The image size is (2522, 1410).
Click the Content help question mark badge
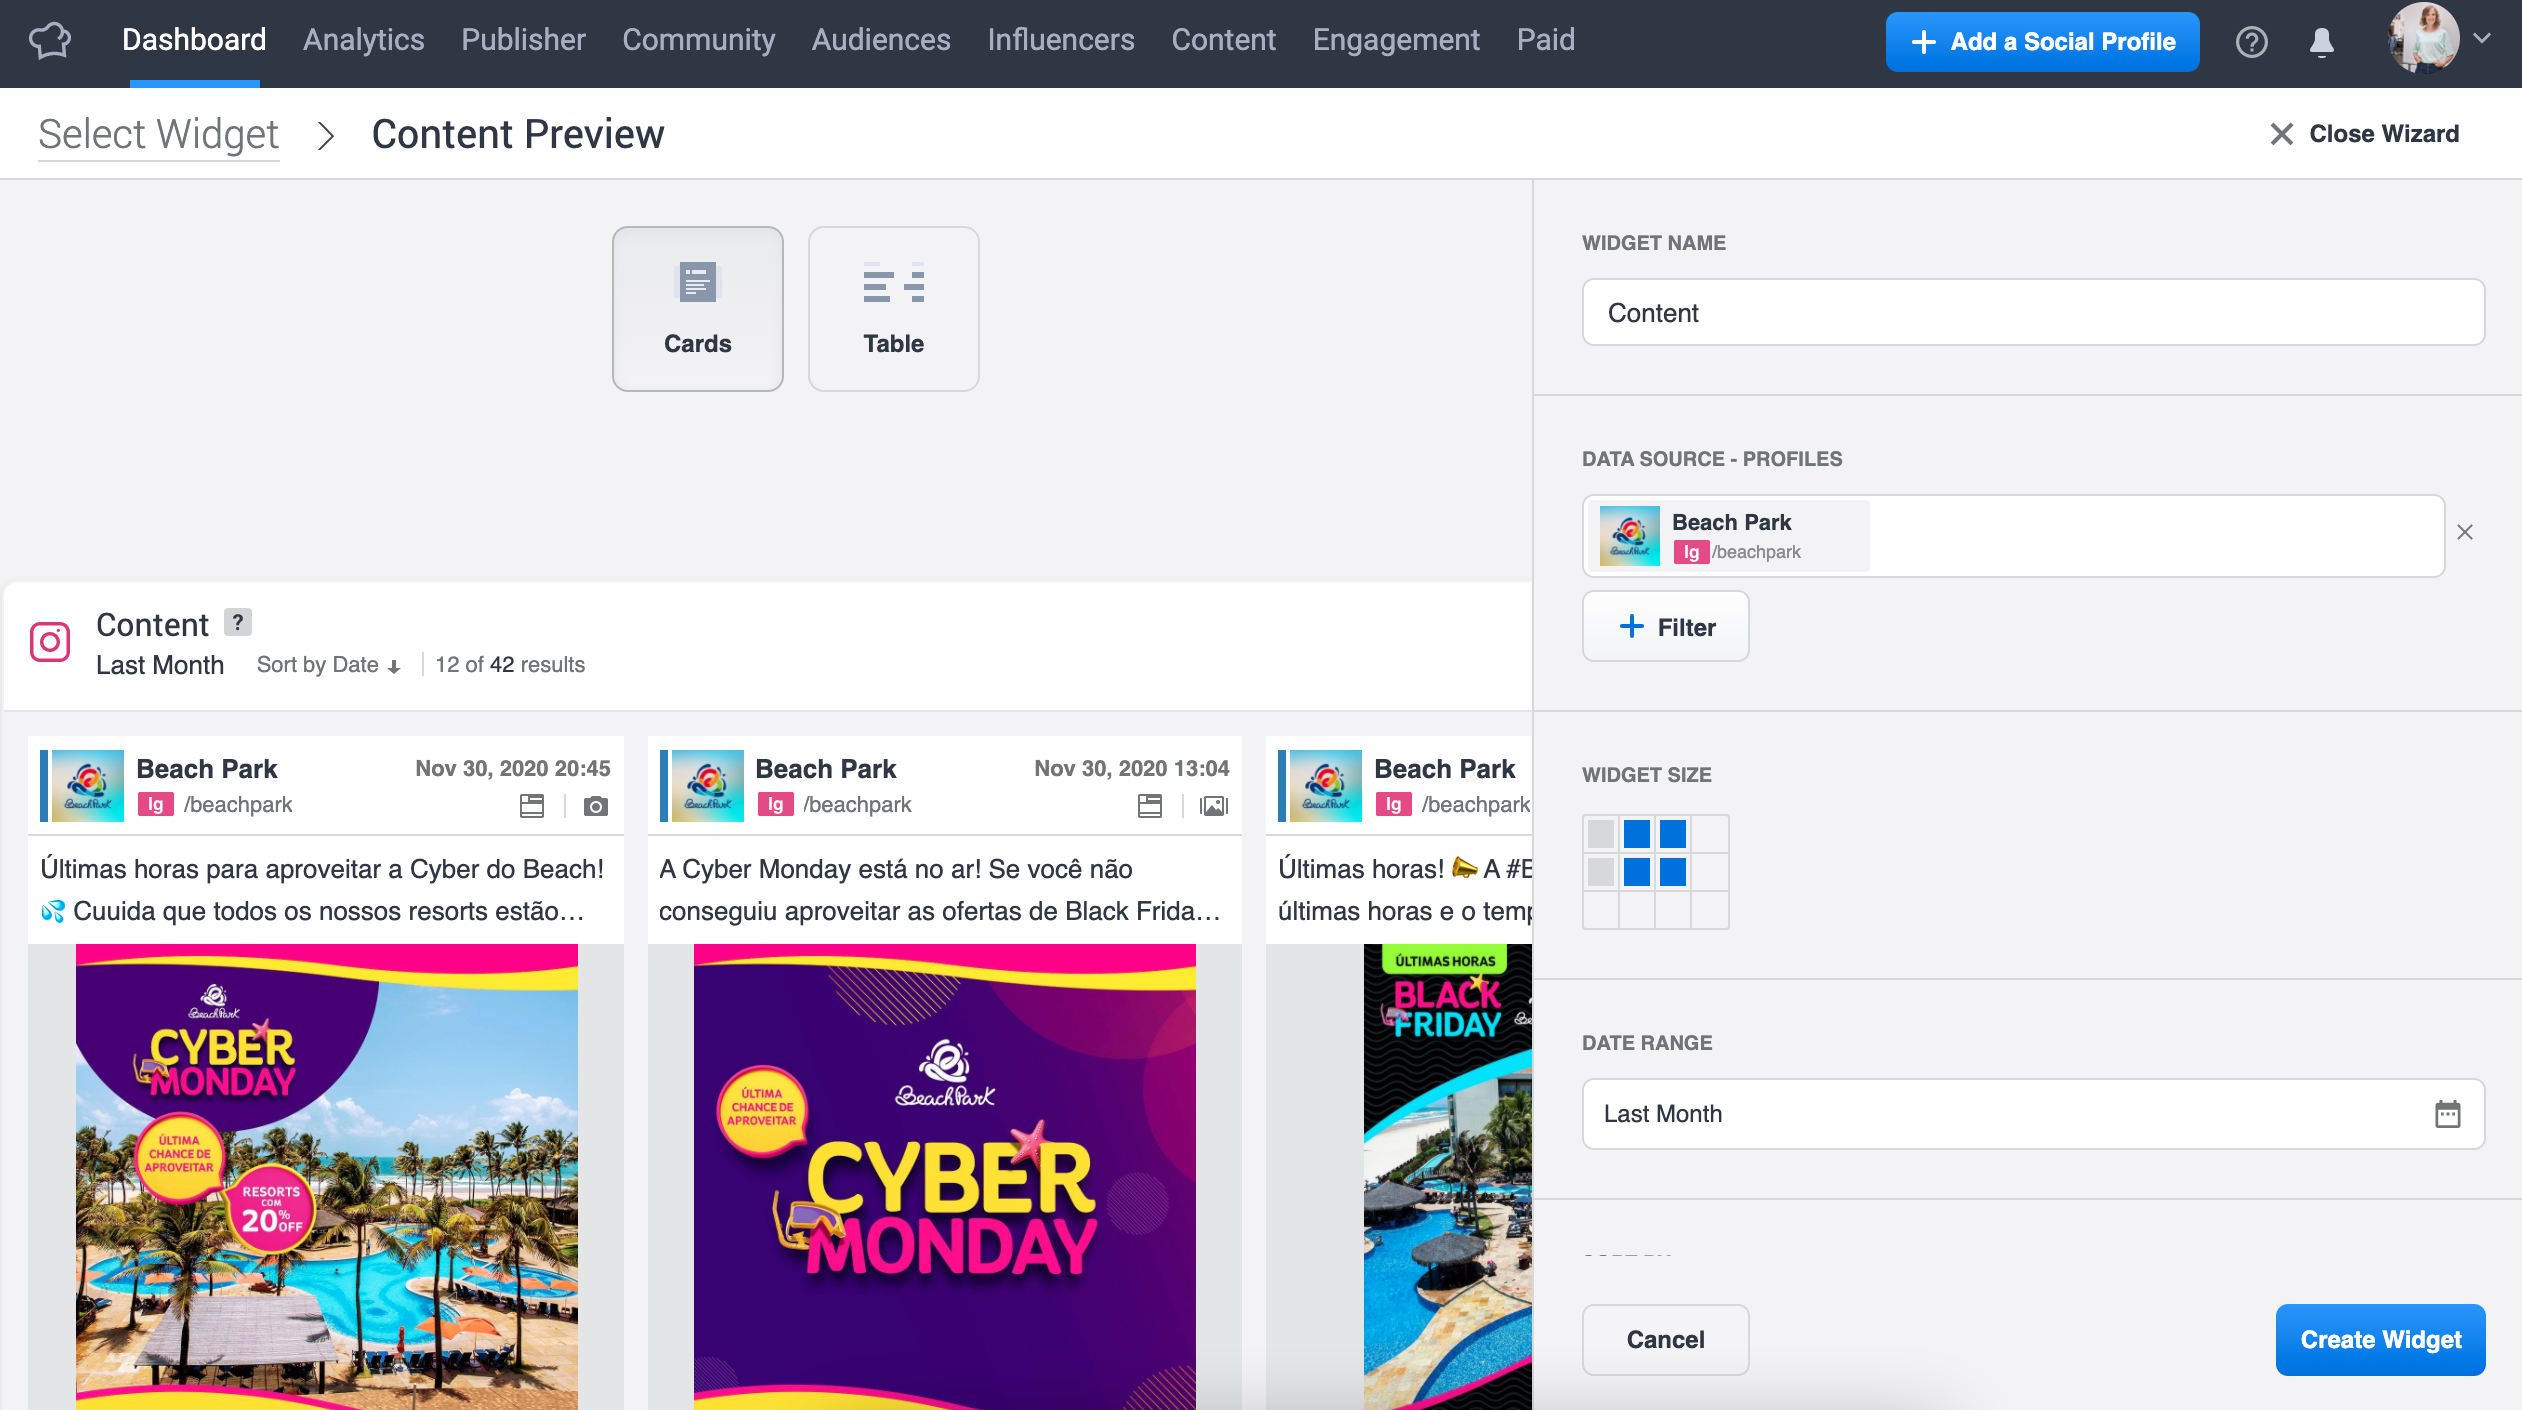(x=237, y=622)
